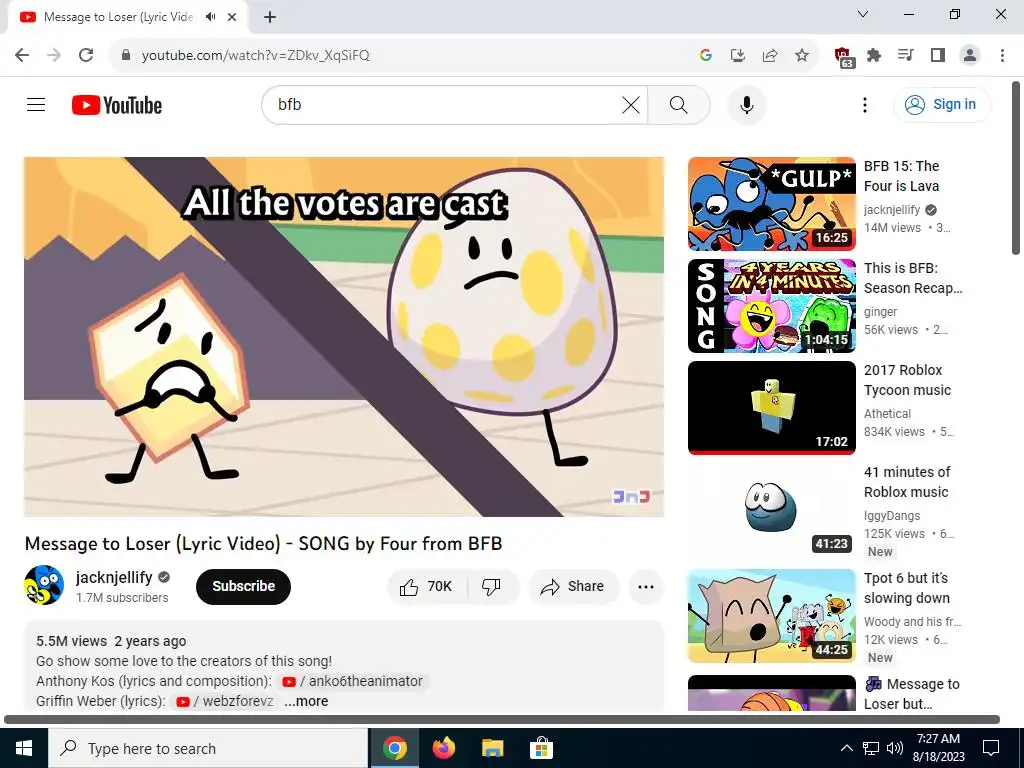This screenshot has height=768, width=1024.
Task: Click the Share button
Action: [x=573, y=586]
